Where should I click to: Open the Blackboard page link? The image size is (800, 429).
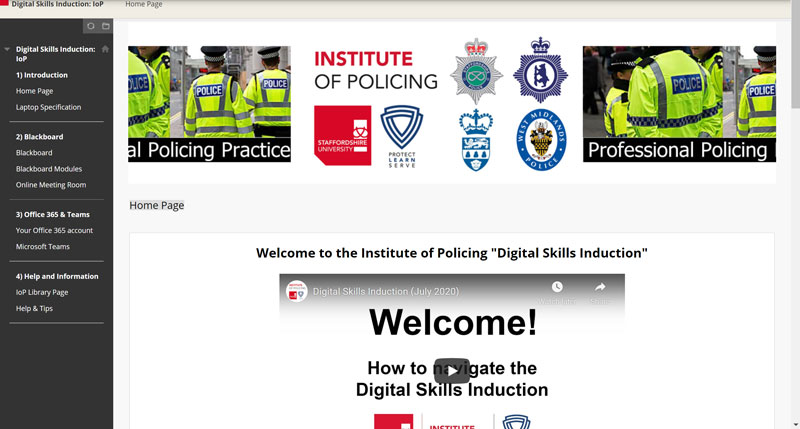coord(34,153)
